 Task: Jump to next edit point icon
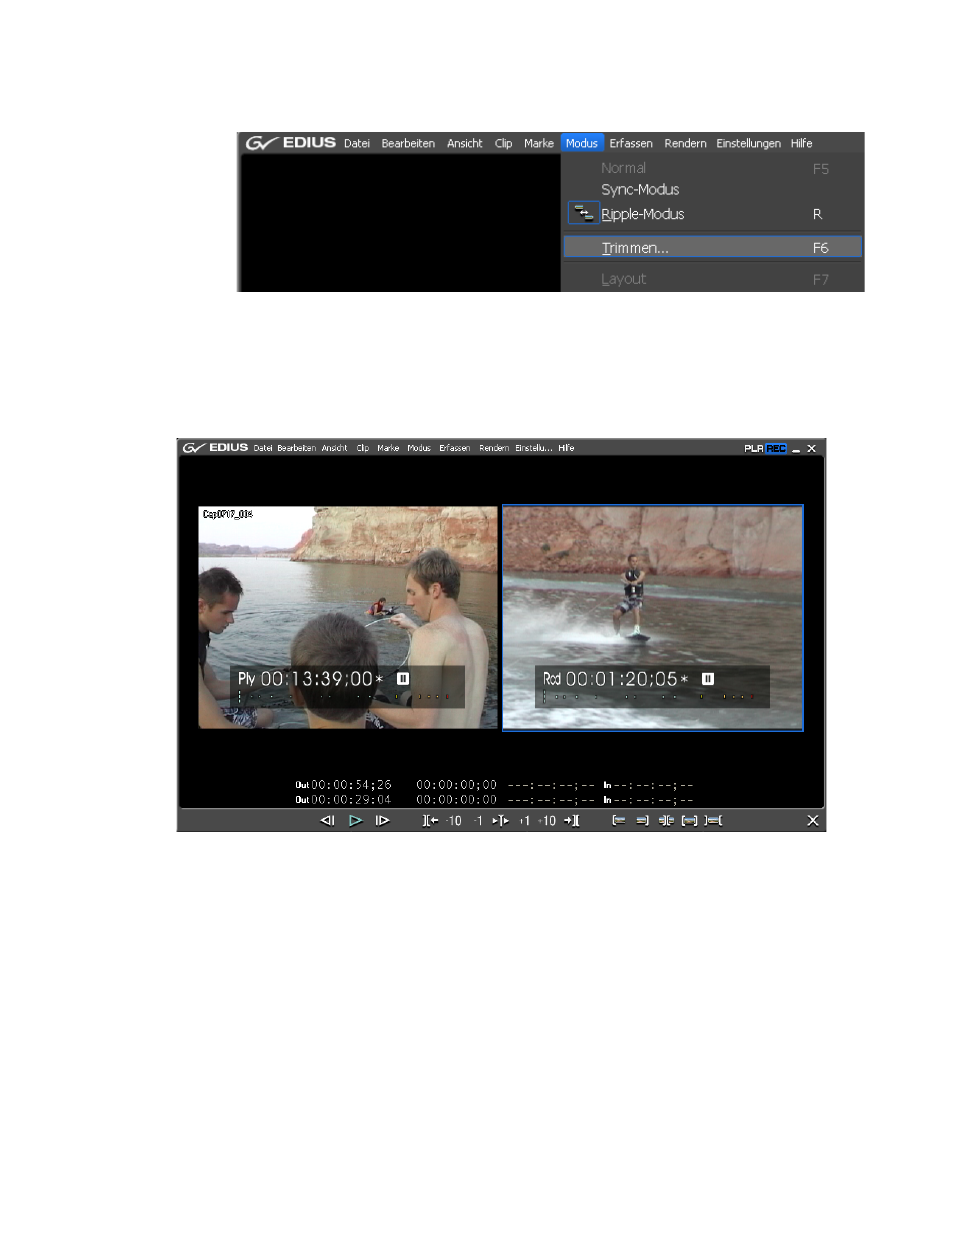click(x=571, y=821)
